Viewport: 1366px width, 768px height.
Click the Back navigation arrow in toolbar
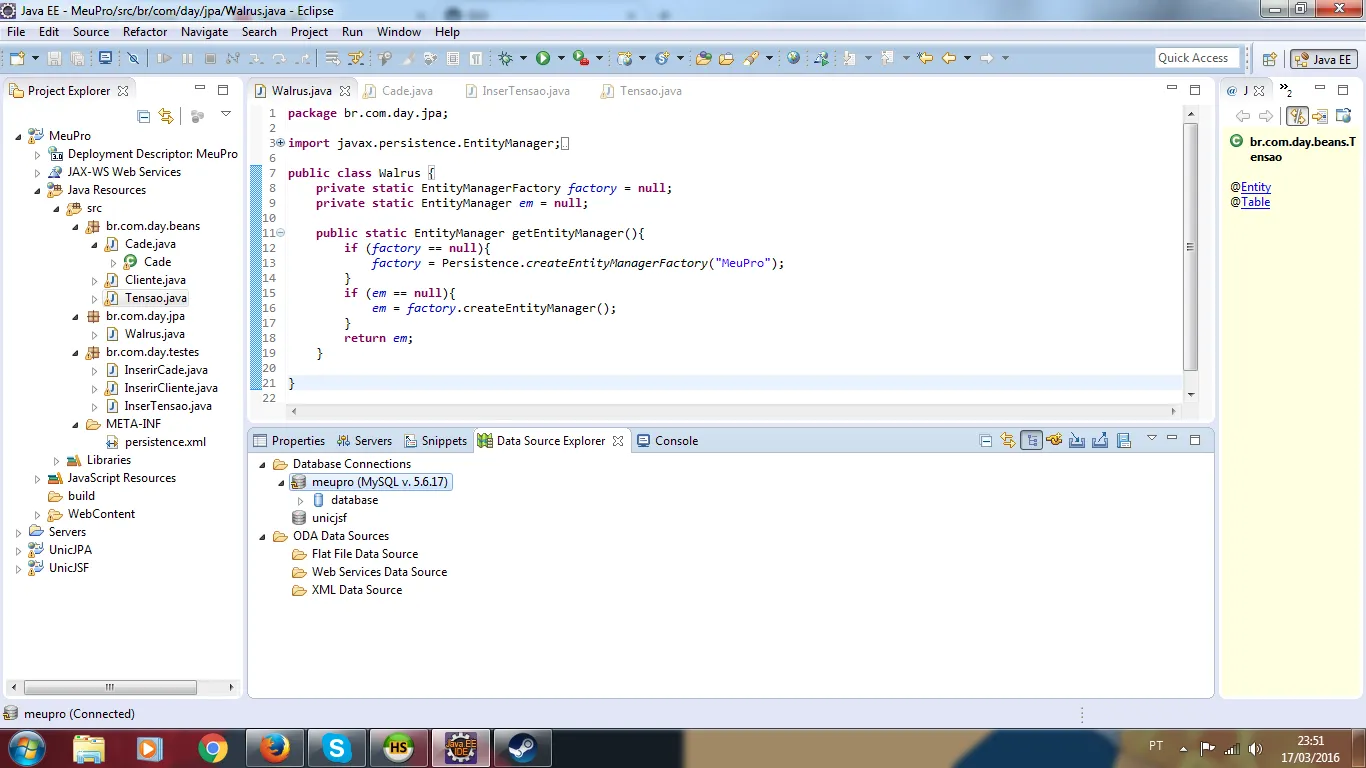pyautogui.click(x=948, y=58)
